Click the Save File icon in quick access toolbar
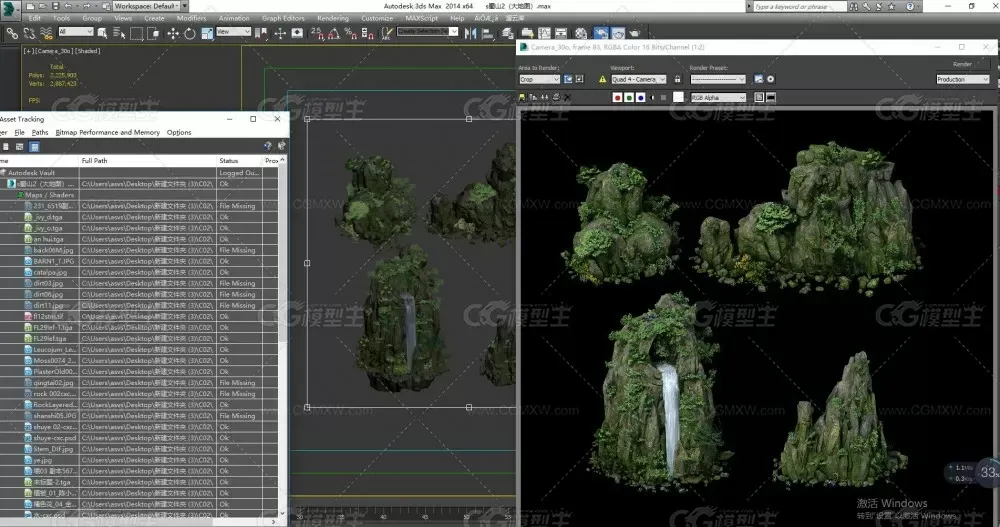This screenshot has height=527, width=1000. pos(55,6)
